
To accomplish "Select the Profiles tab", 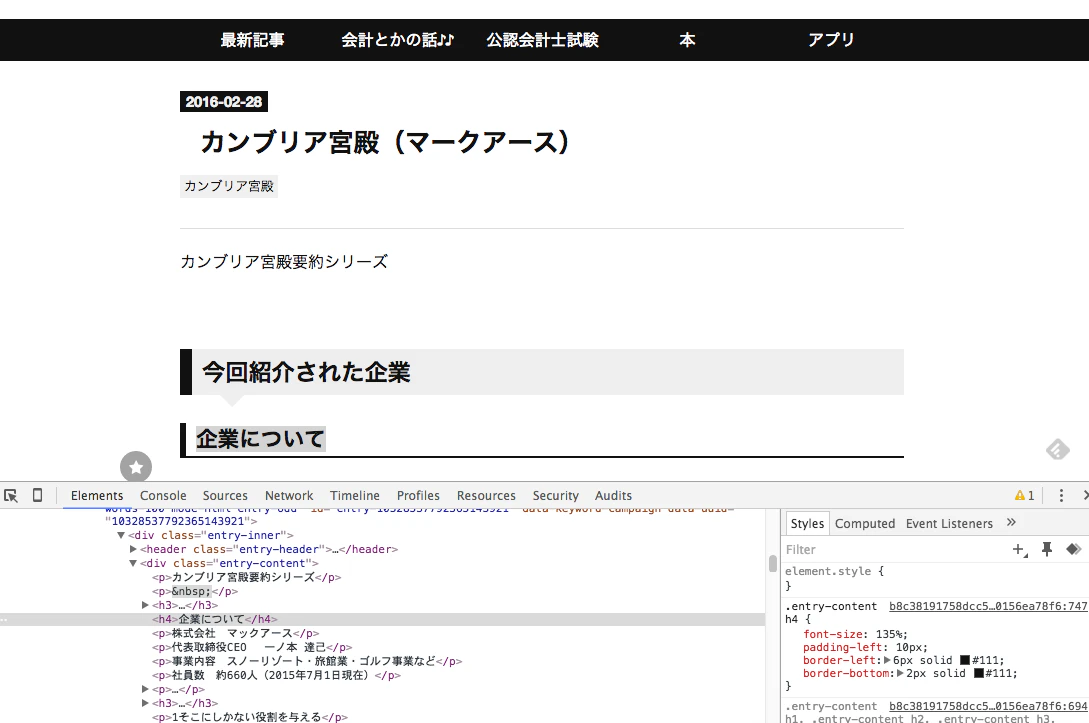I will [x=418, y=495].
